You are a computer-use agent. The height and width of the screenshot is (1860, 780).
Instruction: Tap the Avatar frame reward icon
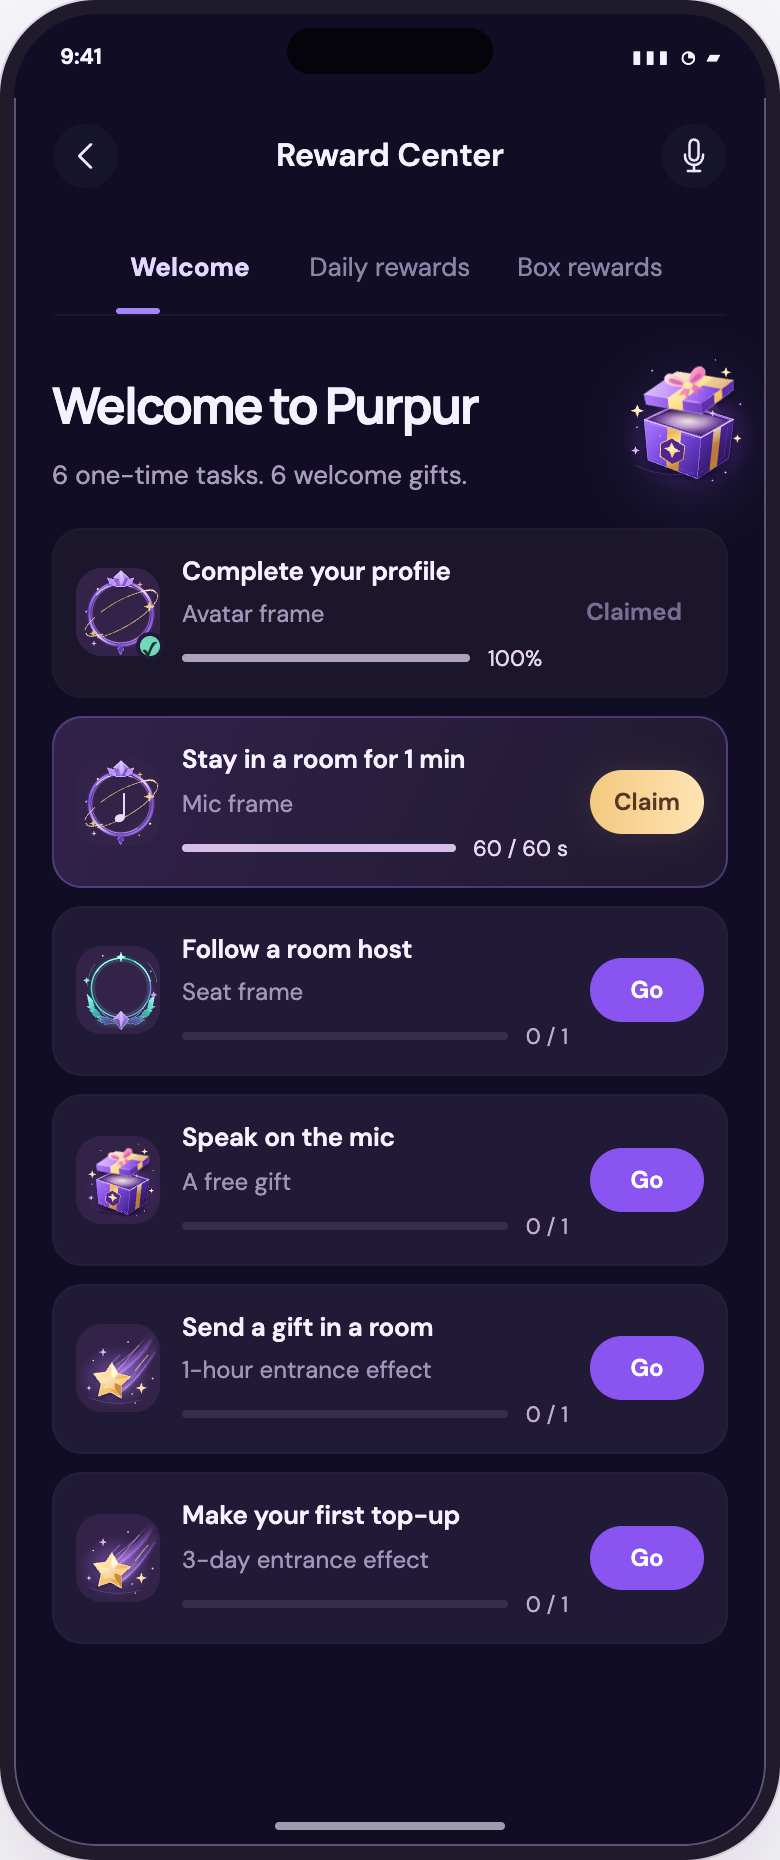click(x=119, y=612)
